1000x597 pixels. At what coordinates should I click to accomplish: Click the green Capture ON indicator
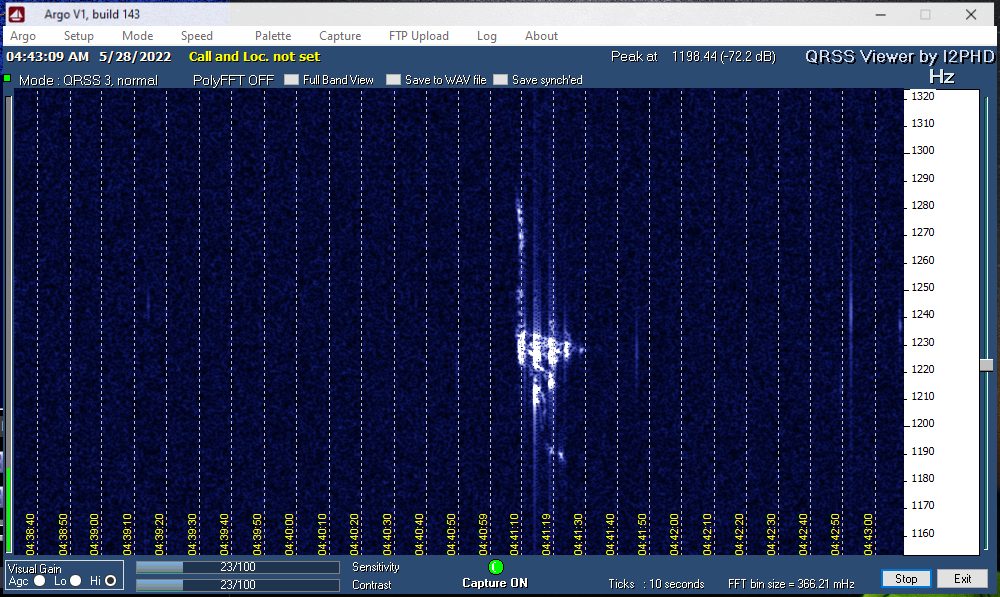tap(496, 566)
